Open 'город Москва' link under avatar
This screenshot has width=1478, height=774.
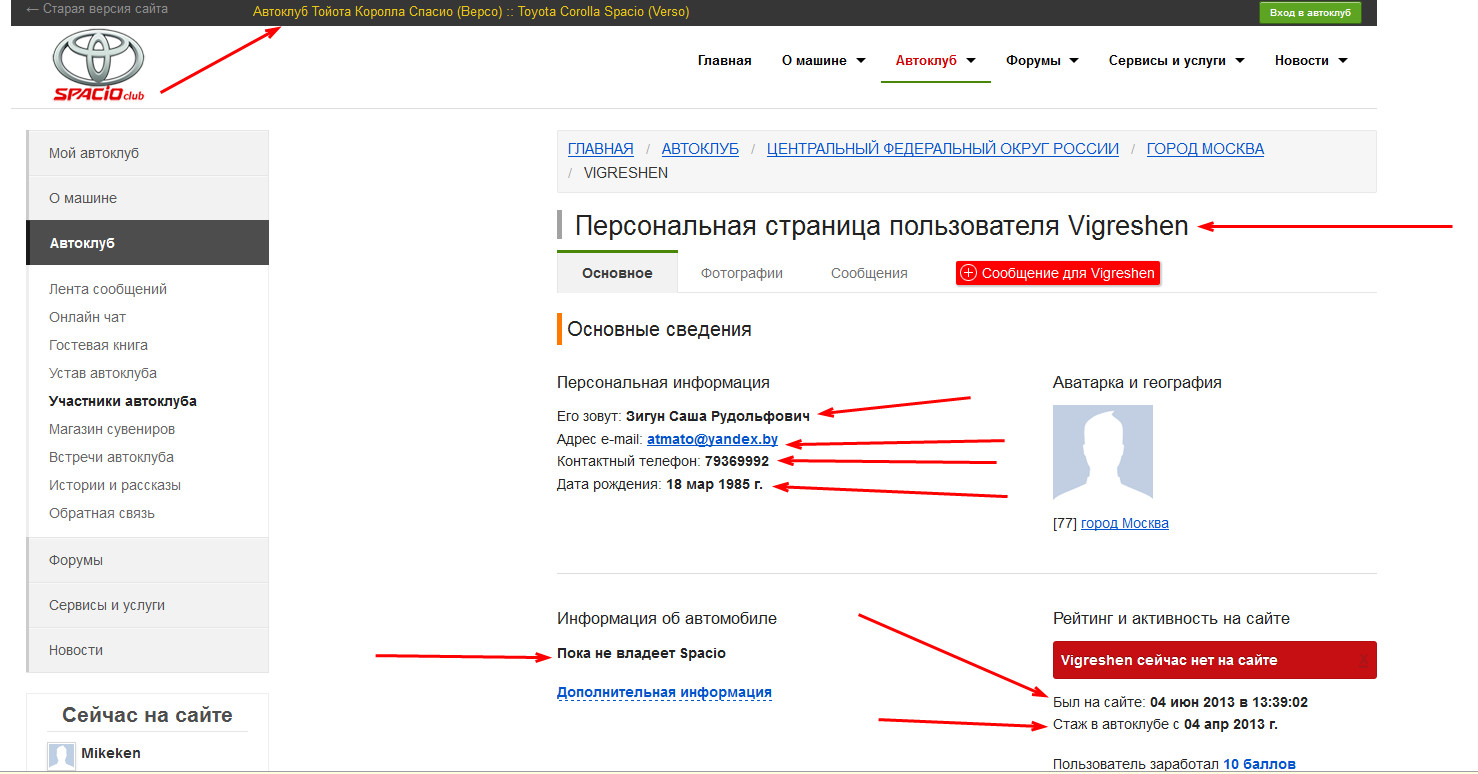(1124, 523)
